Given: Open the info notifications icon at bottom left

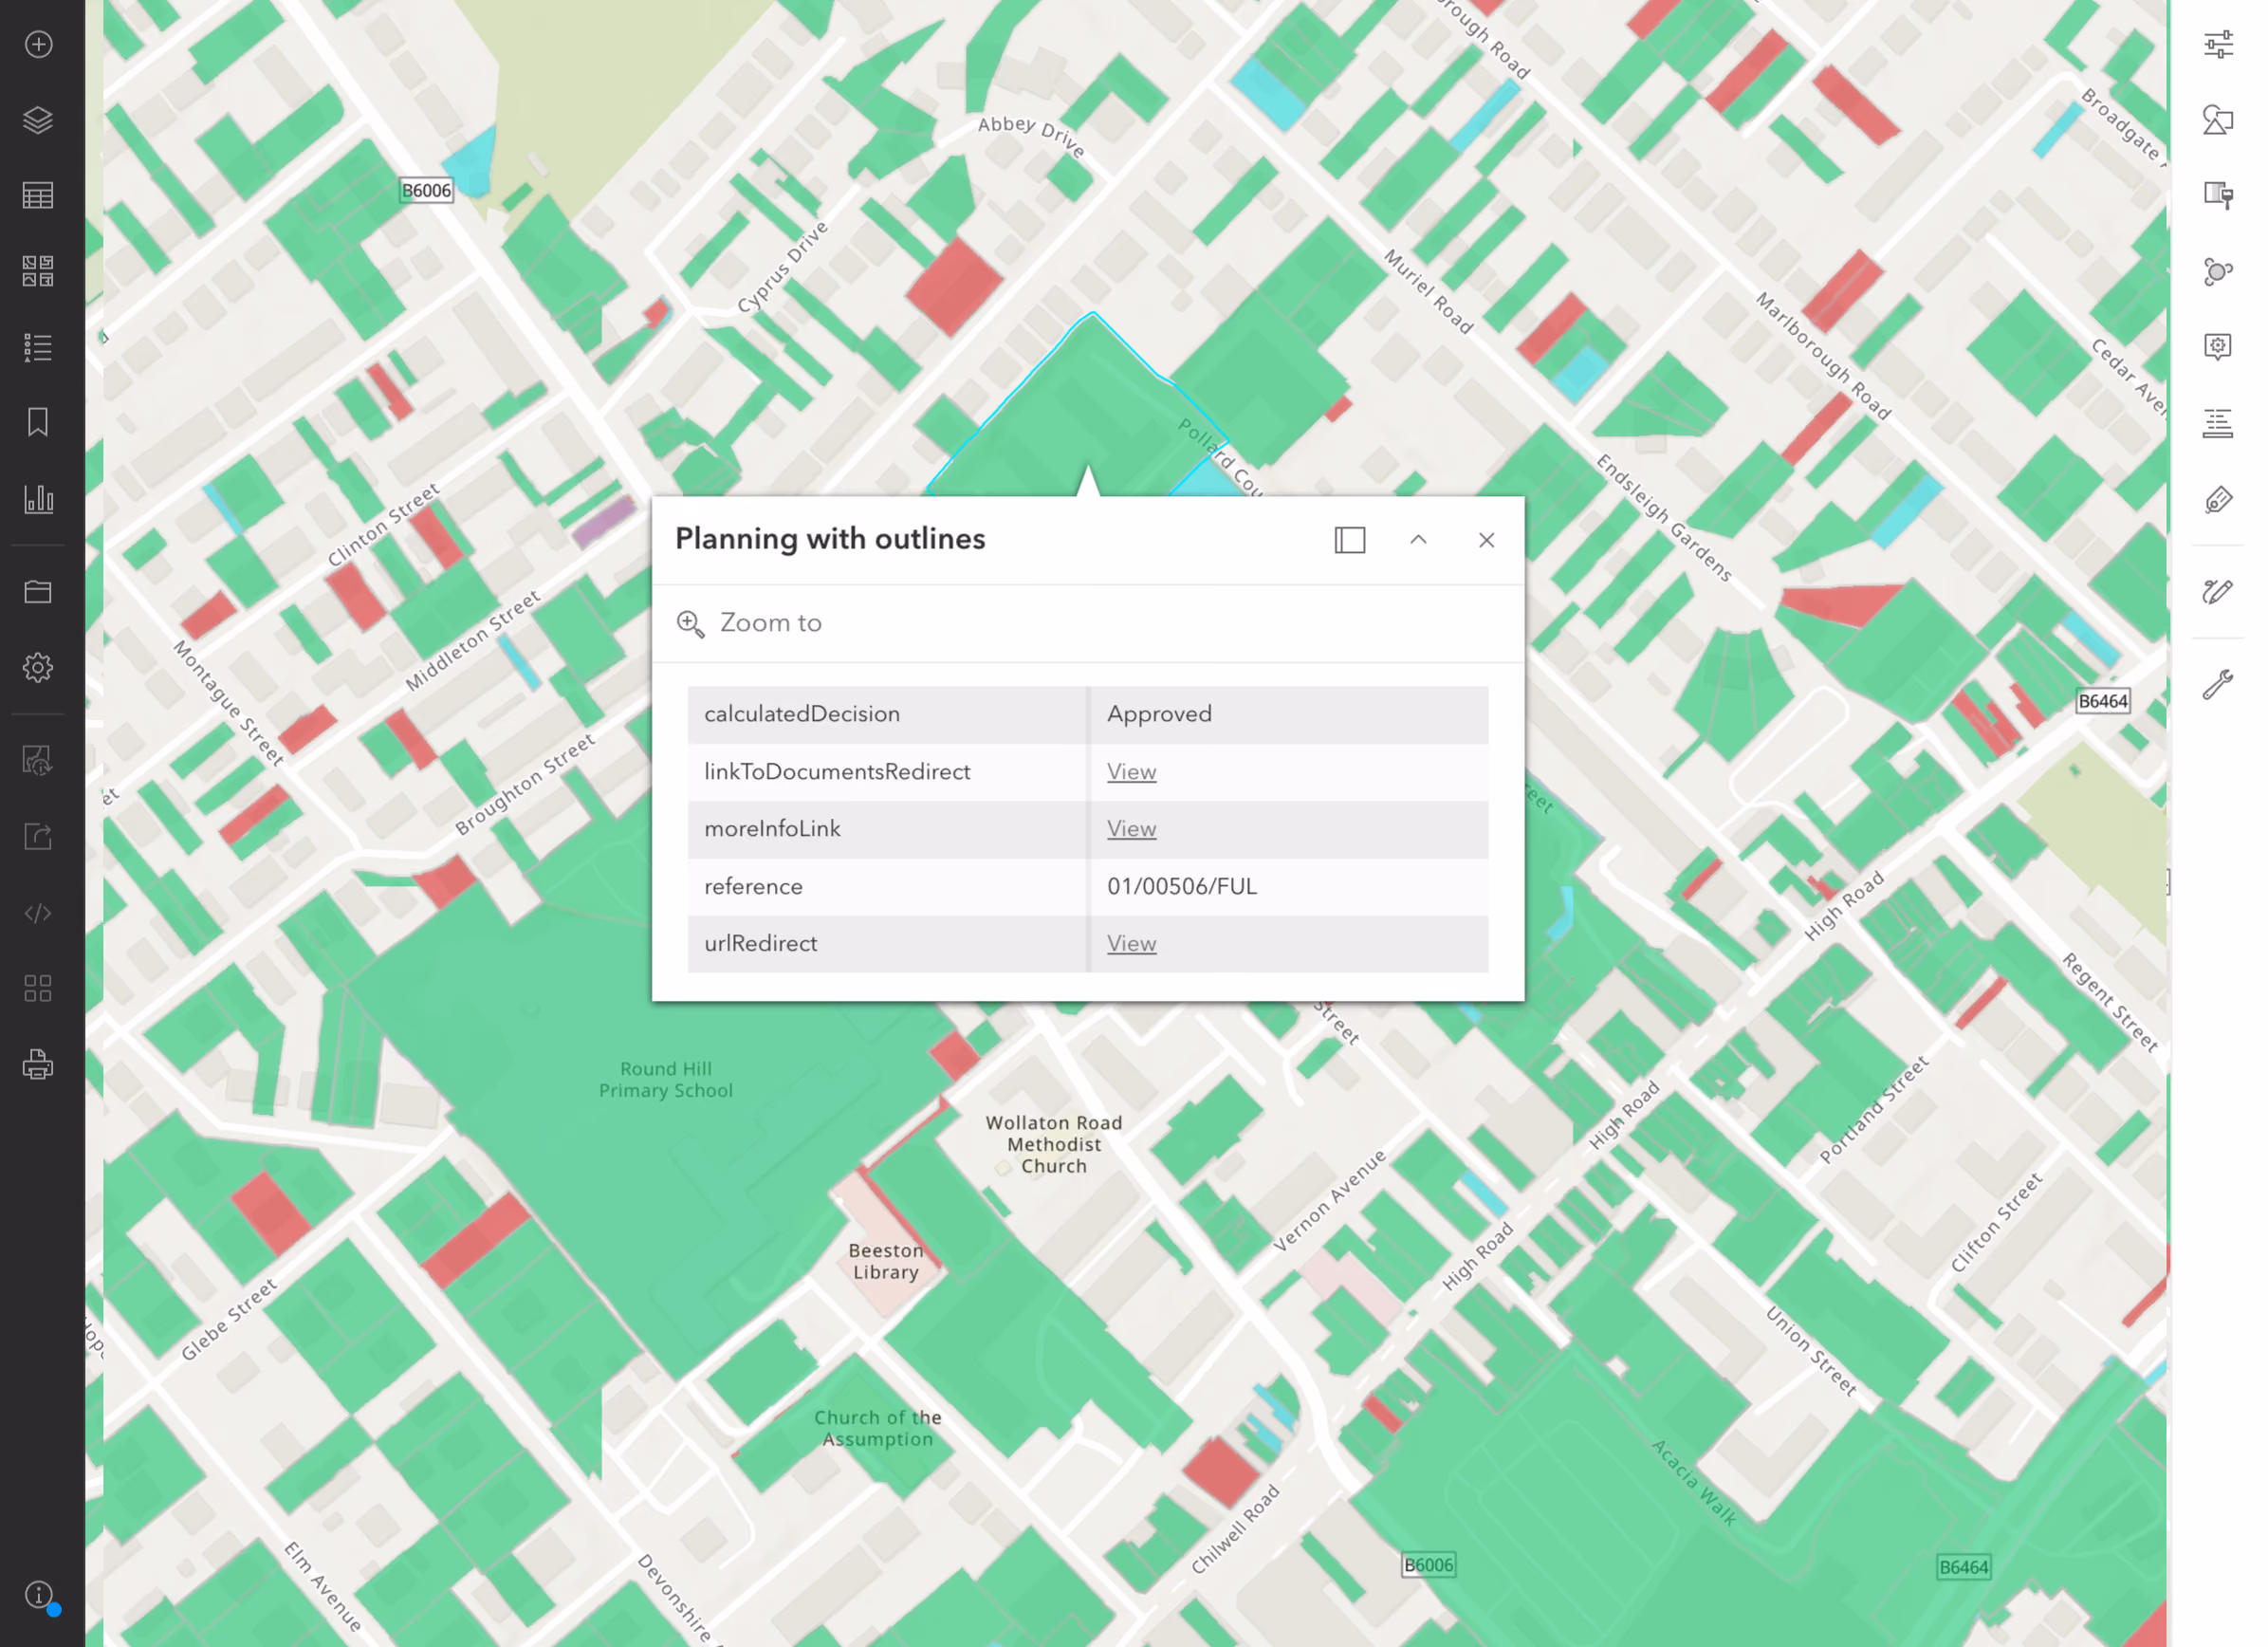Looking at the screenshot, I should [38, 1594].
